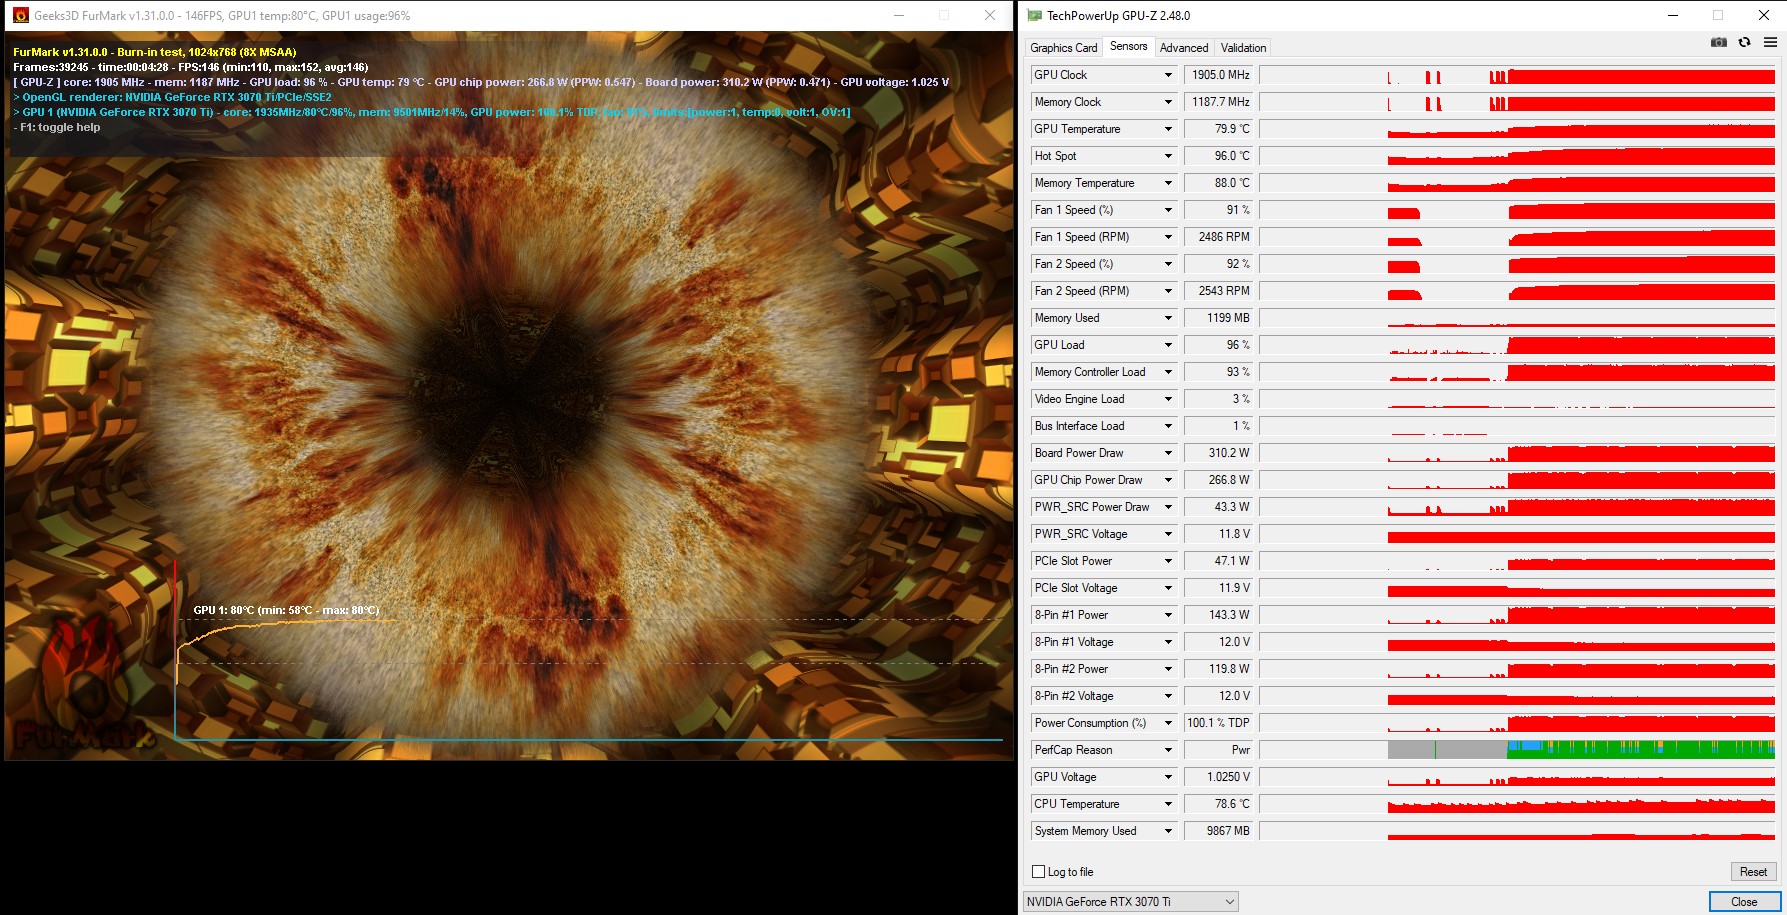This screenshot has width=1787, height=915.
Task: Open the CPU Temperature sensor dropdown
Action: pyautogui.click(x=1168, y=804)
